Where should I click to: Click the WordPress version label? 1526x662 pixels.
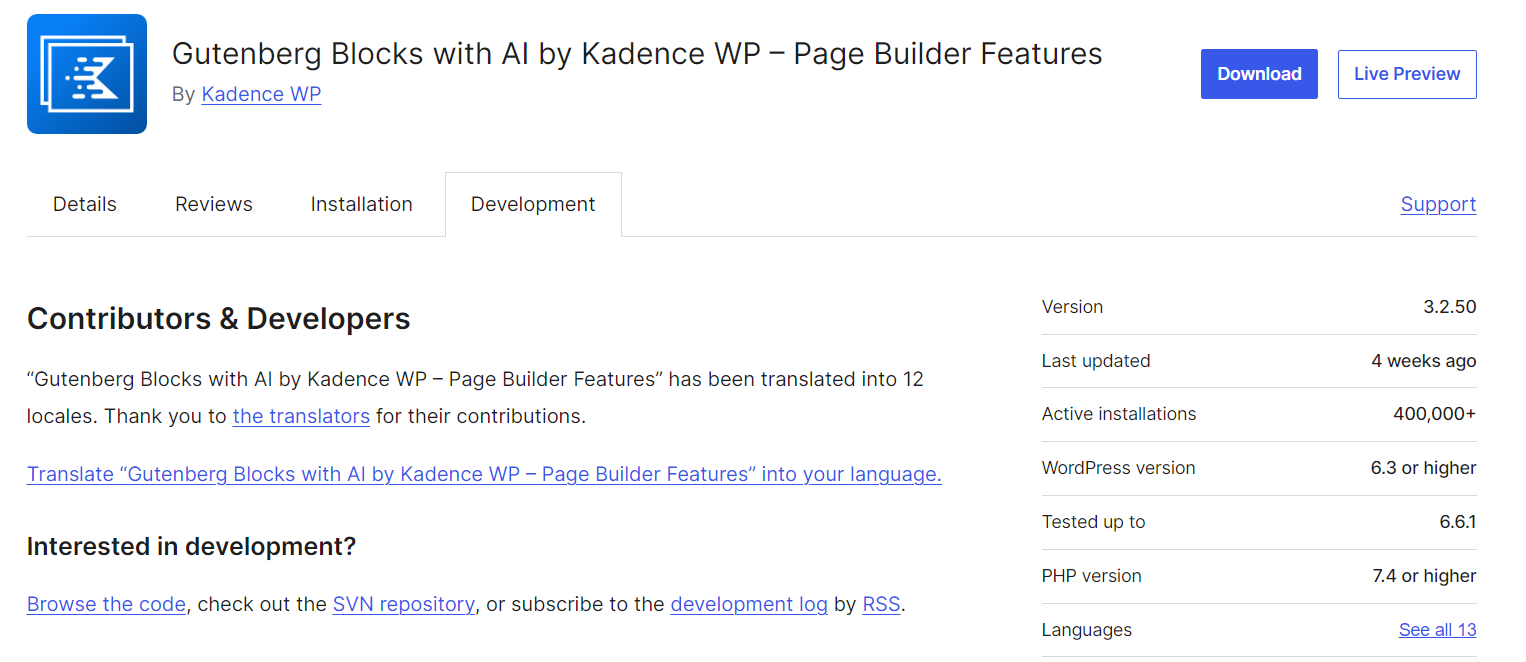(x=1119, y=468)
